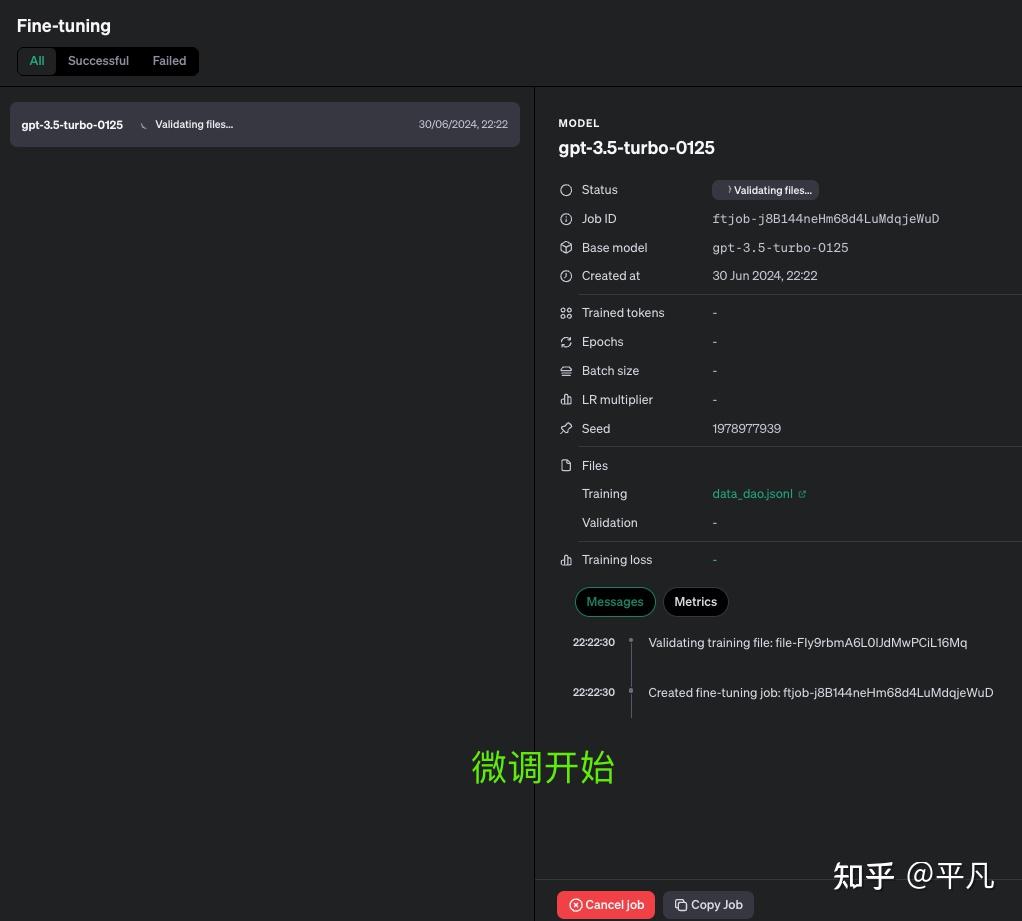
Task: Click the Status circle icon
Action: 566,190
